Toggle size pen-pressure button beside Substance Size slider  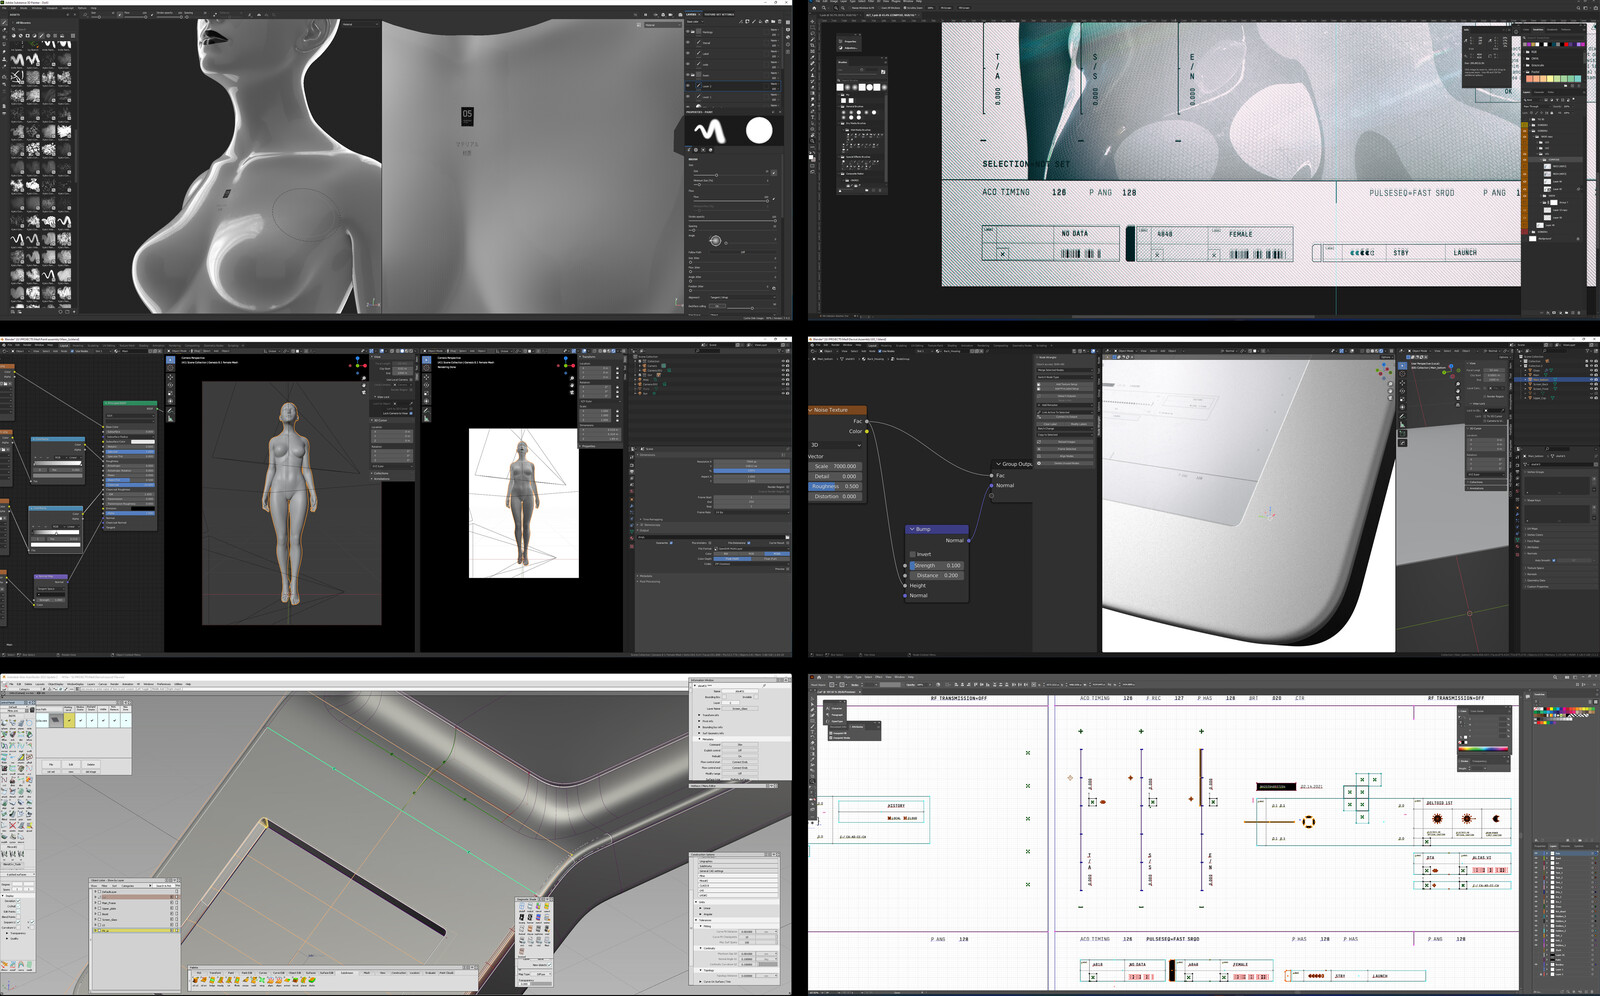point(774,173)
